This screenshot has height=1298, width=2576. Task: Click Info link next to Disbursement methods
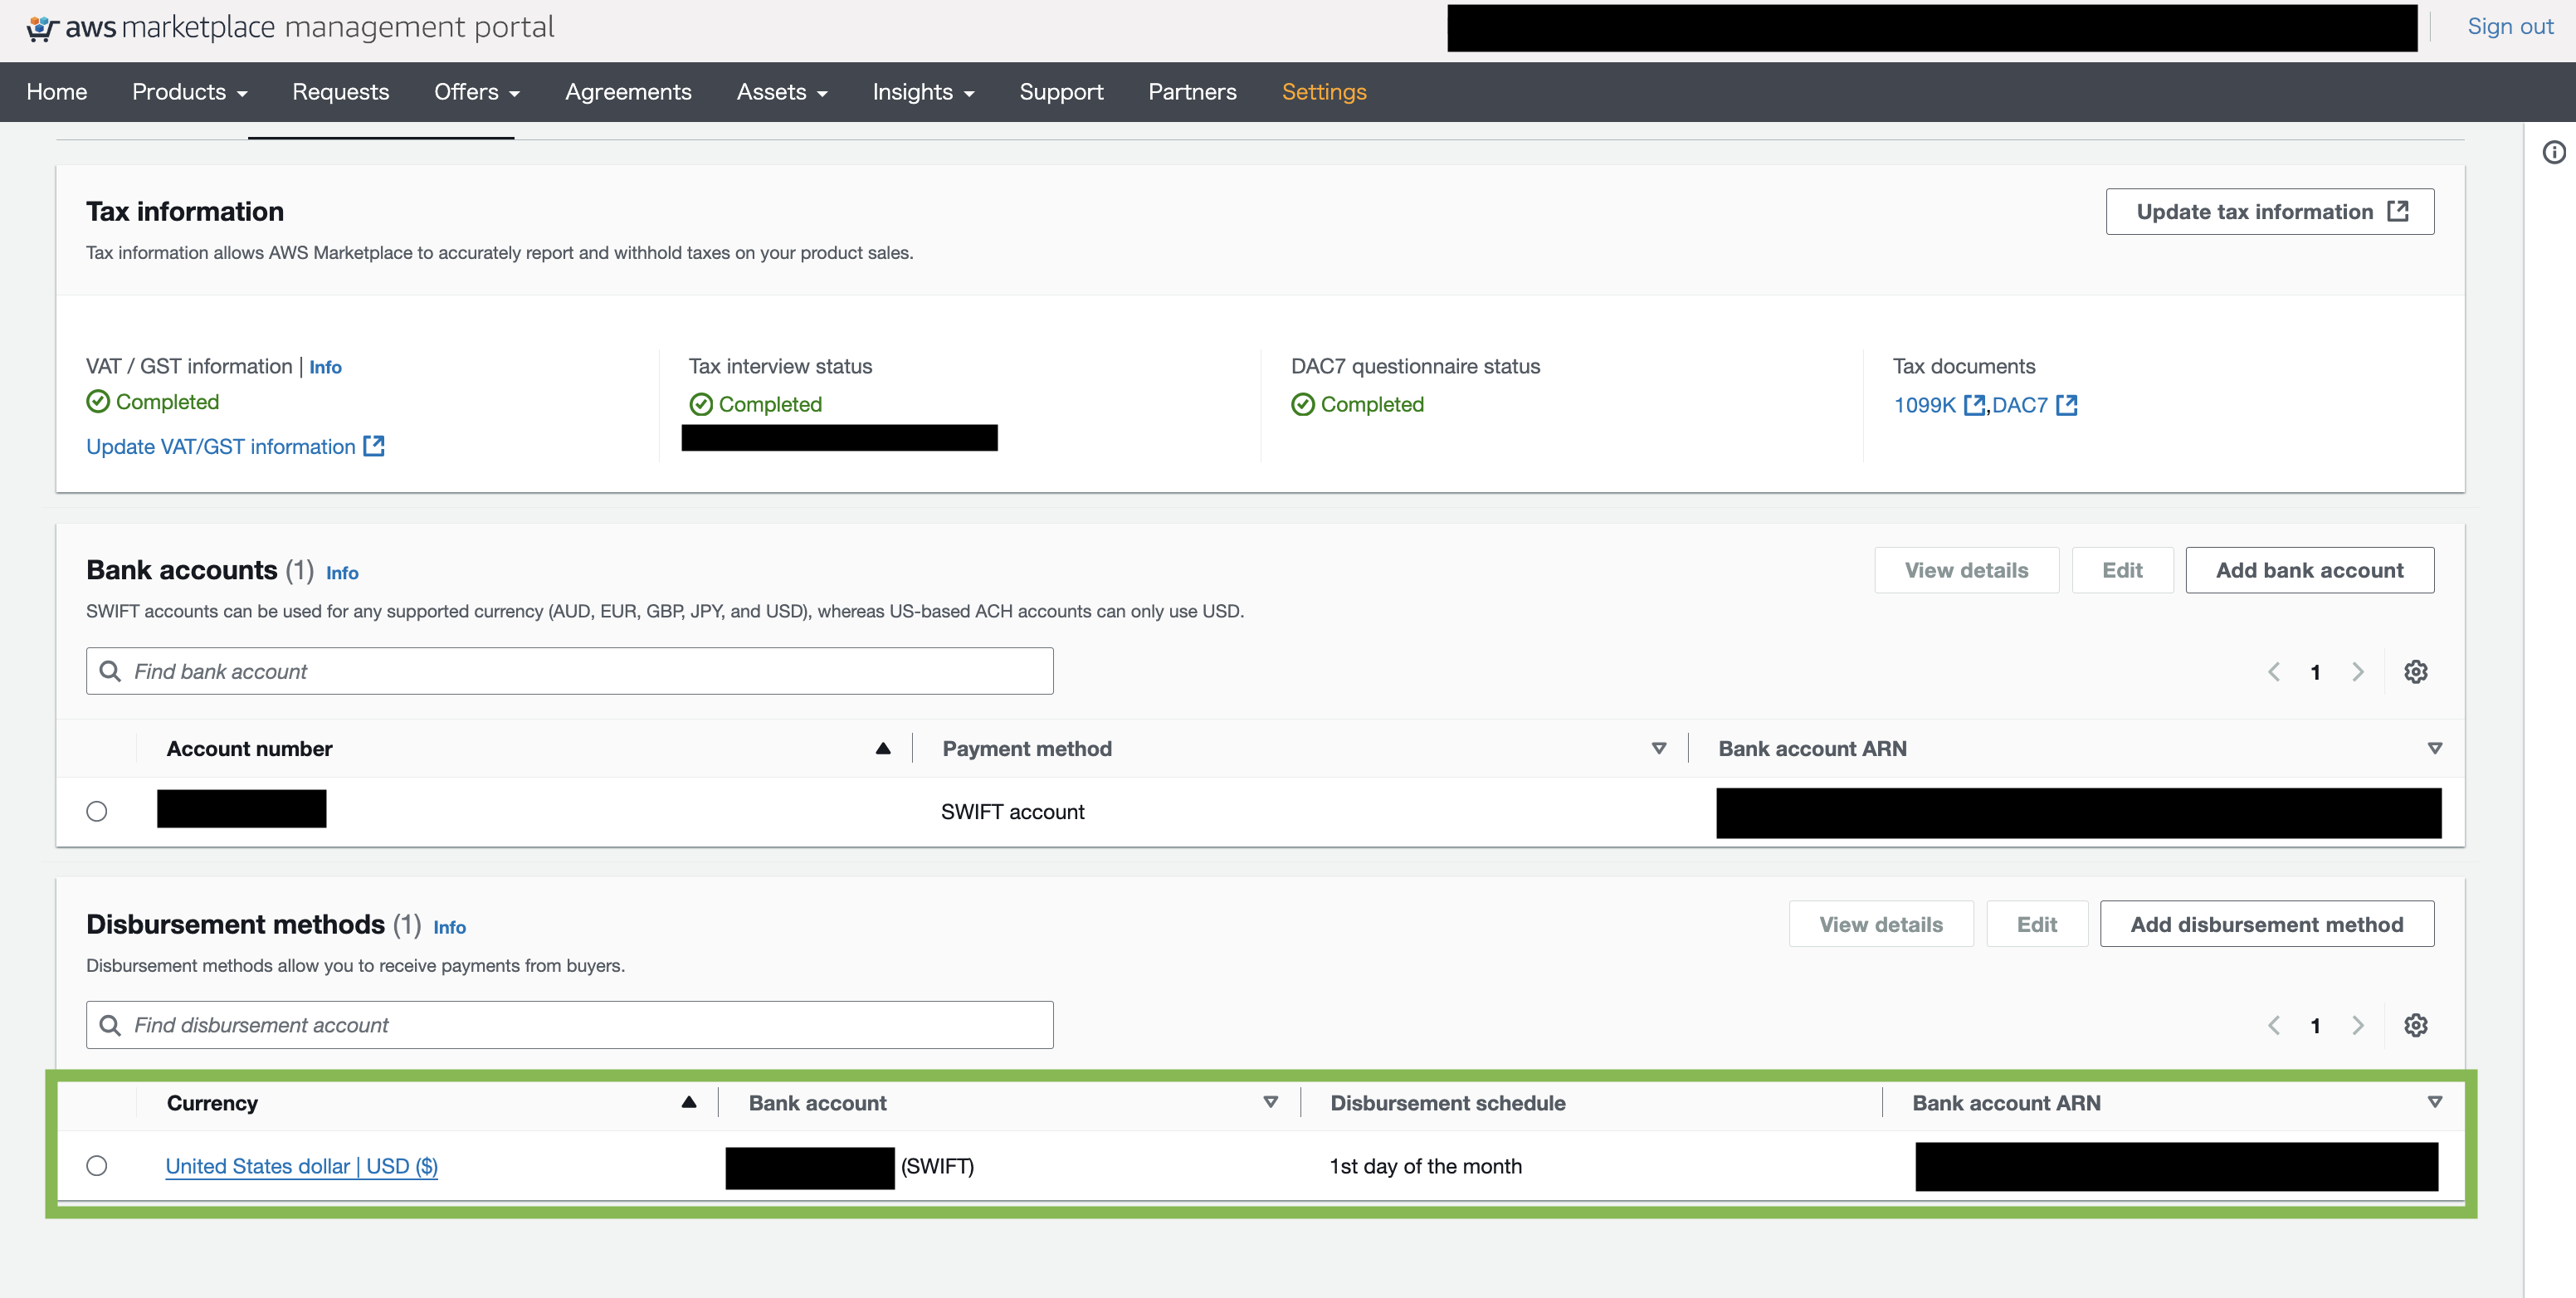(449, 927)
